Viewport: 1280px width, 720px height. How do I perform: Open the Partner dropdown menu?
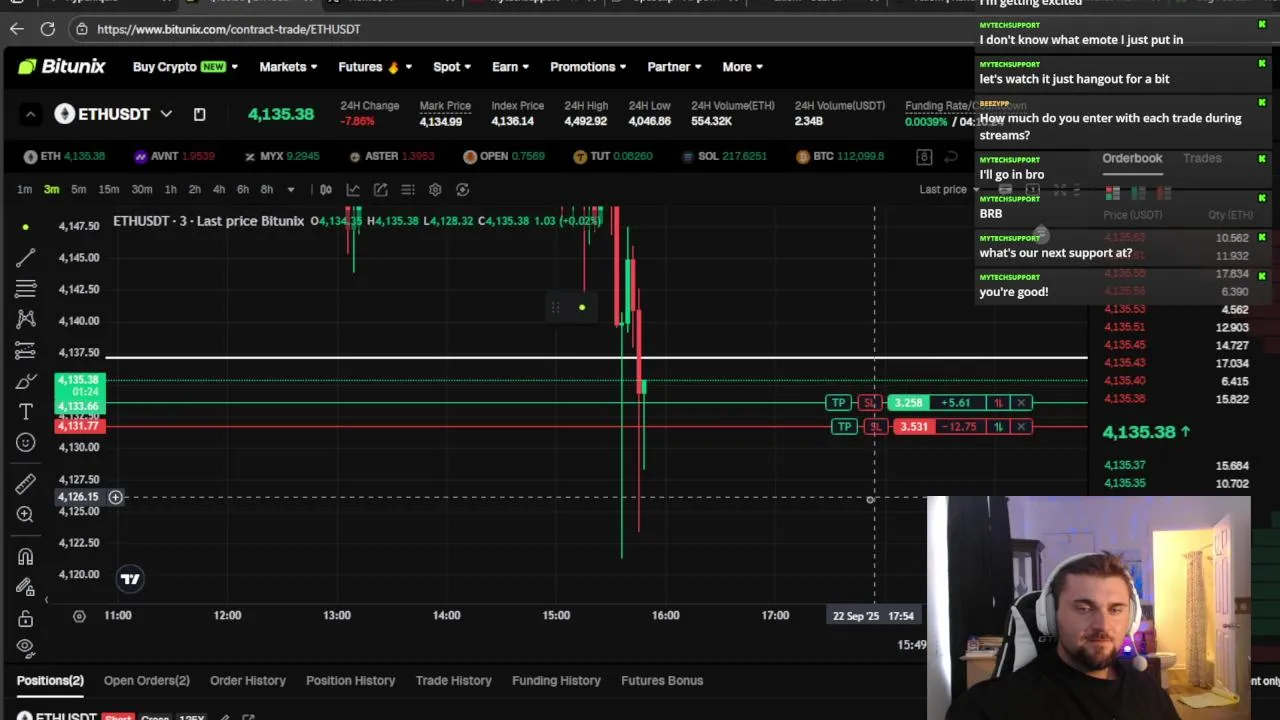(x=674, y=67)
